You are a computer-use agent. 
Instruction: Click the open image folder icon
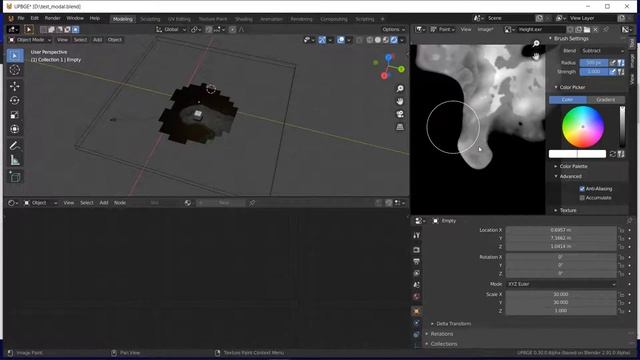tap(587, 29)
